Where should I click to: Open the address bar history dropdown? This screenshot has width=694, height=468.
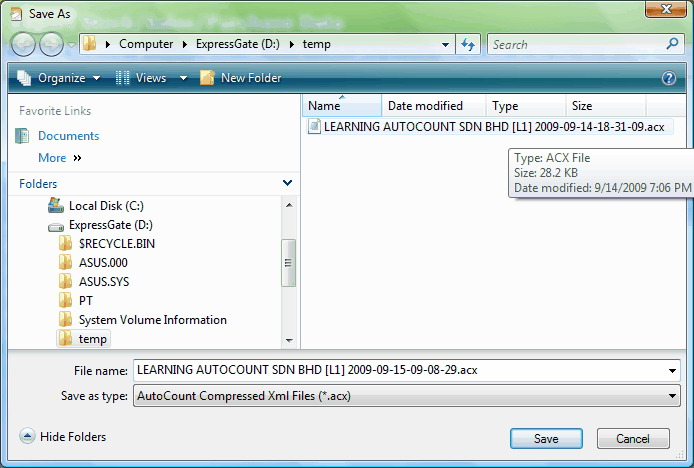point(445,44)
